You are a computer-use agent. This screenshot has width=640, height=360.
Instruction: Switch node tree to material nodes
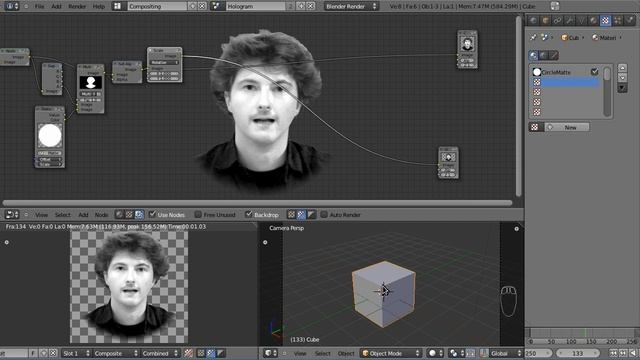click(x=119, y=215)
